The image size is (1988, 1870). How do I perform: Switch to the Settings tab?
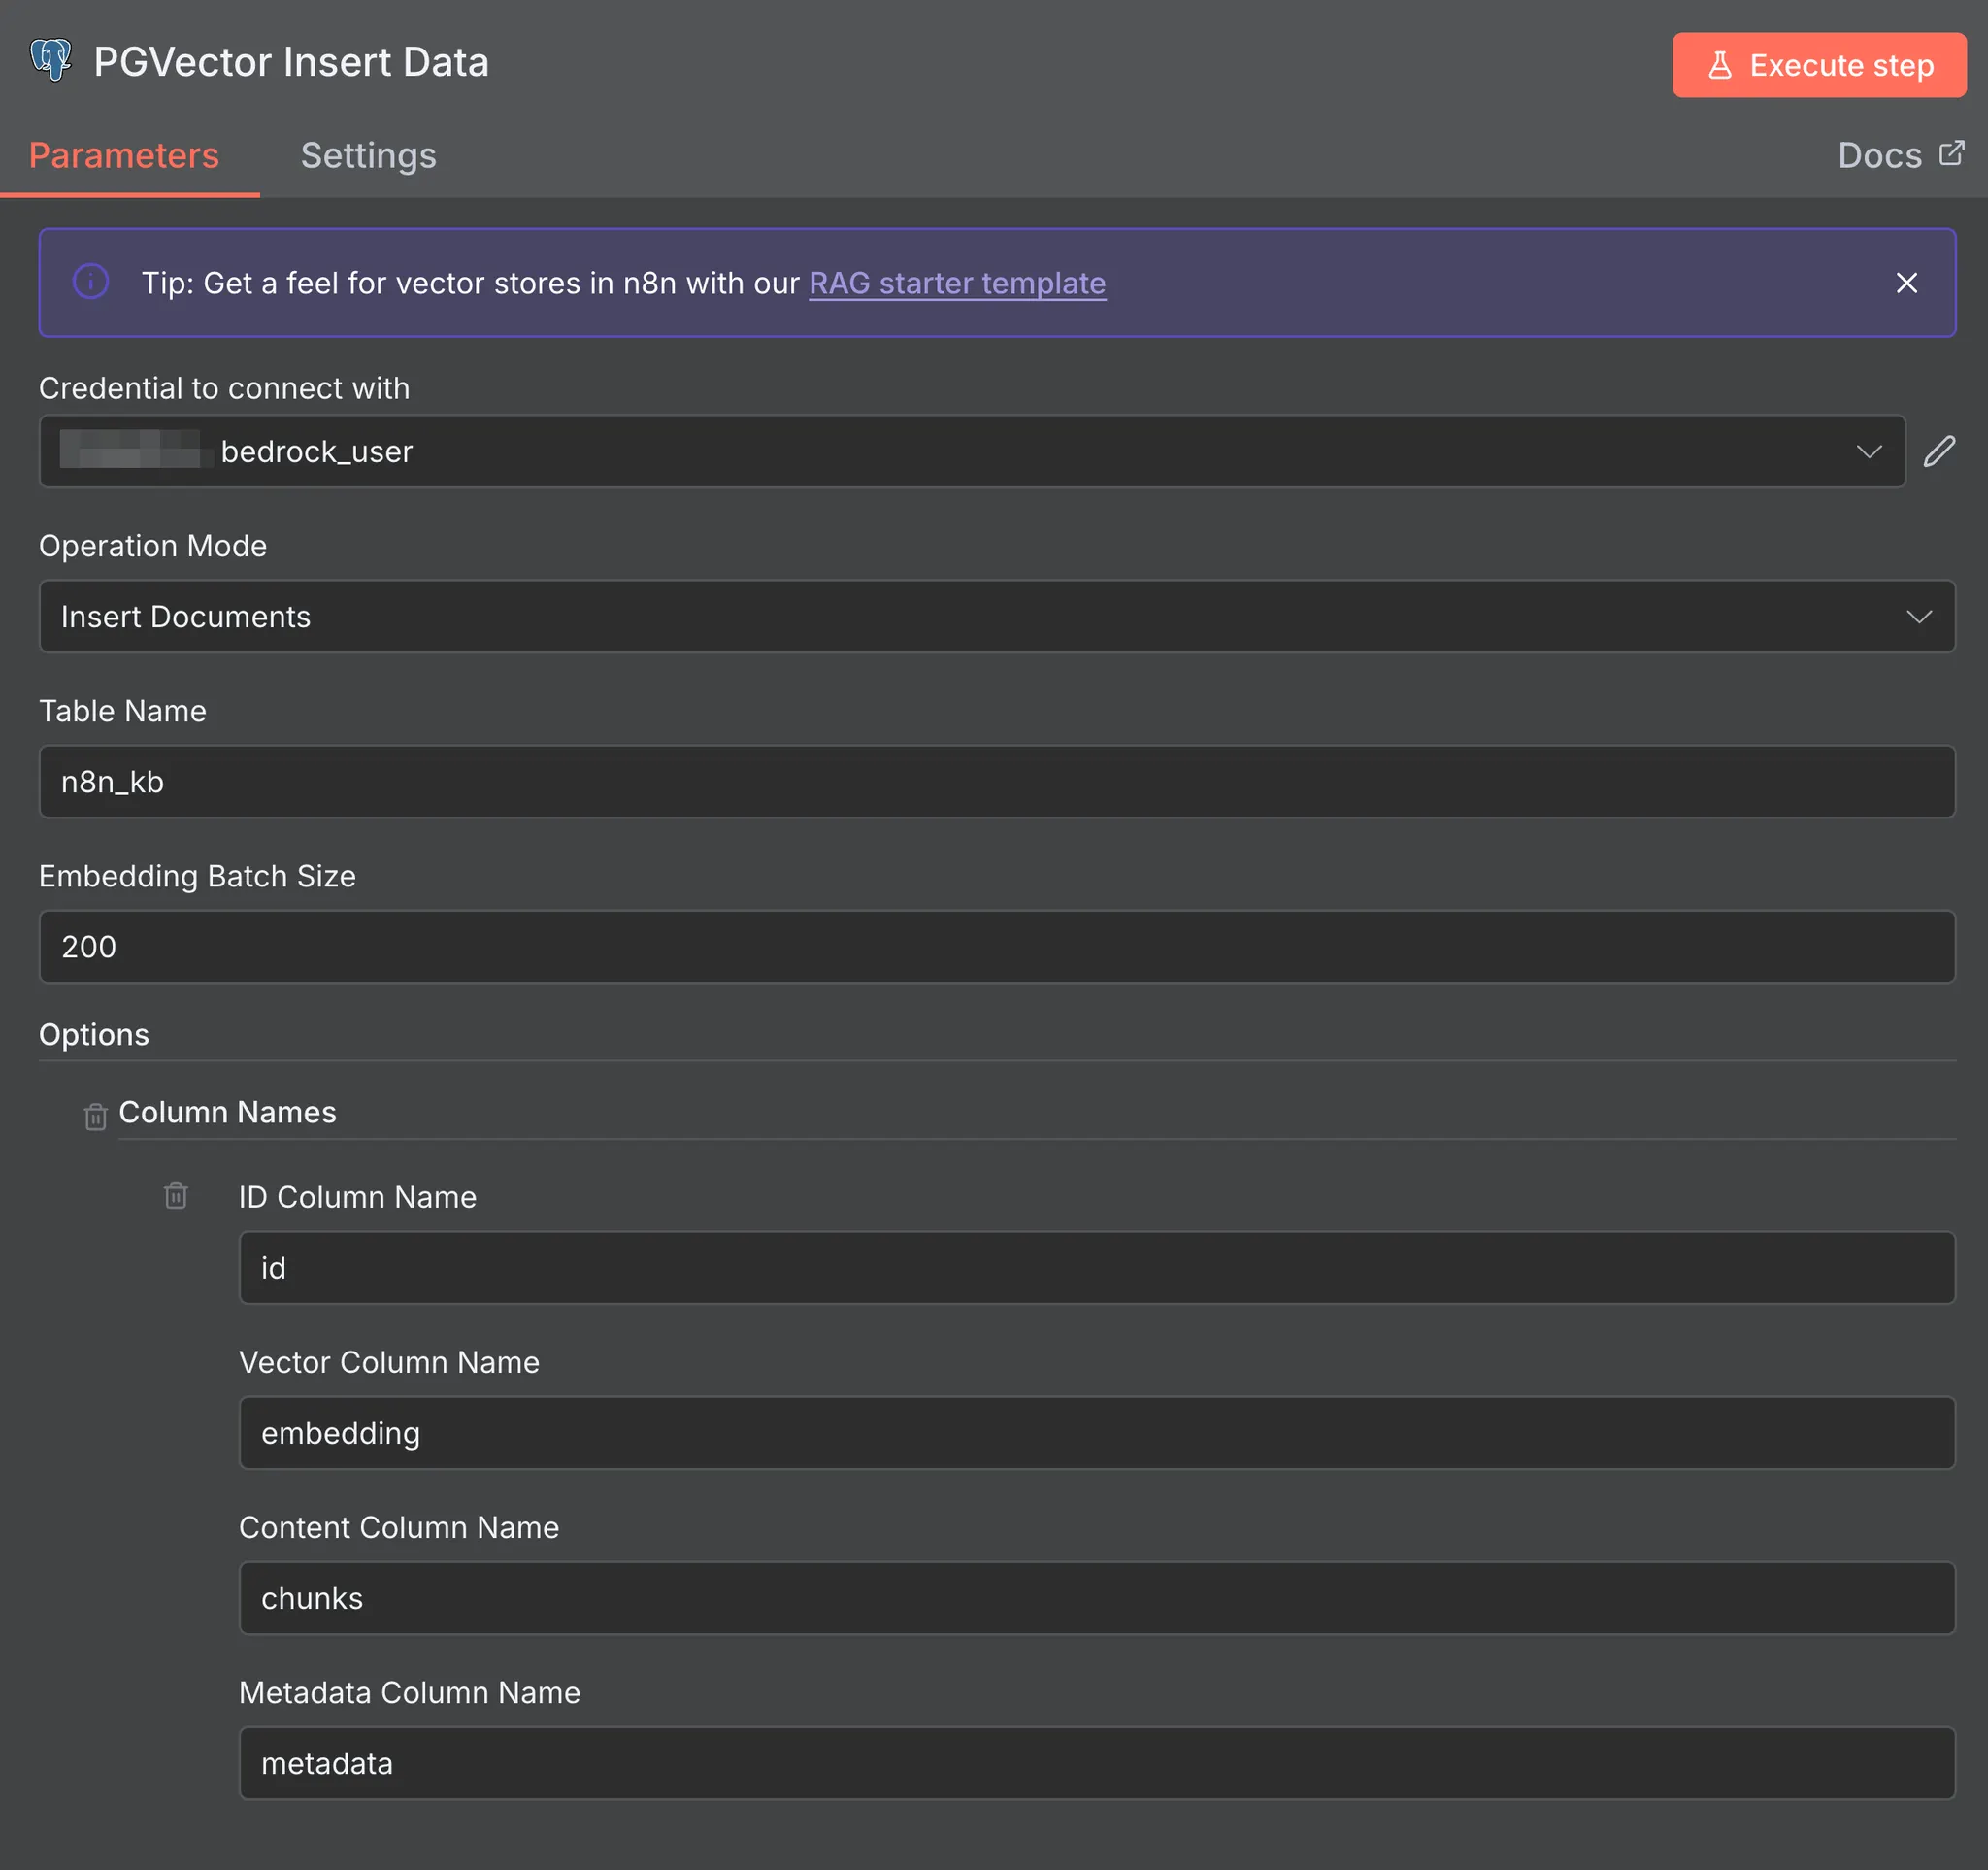(368, 155)
